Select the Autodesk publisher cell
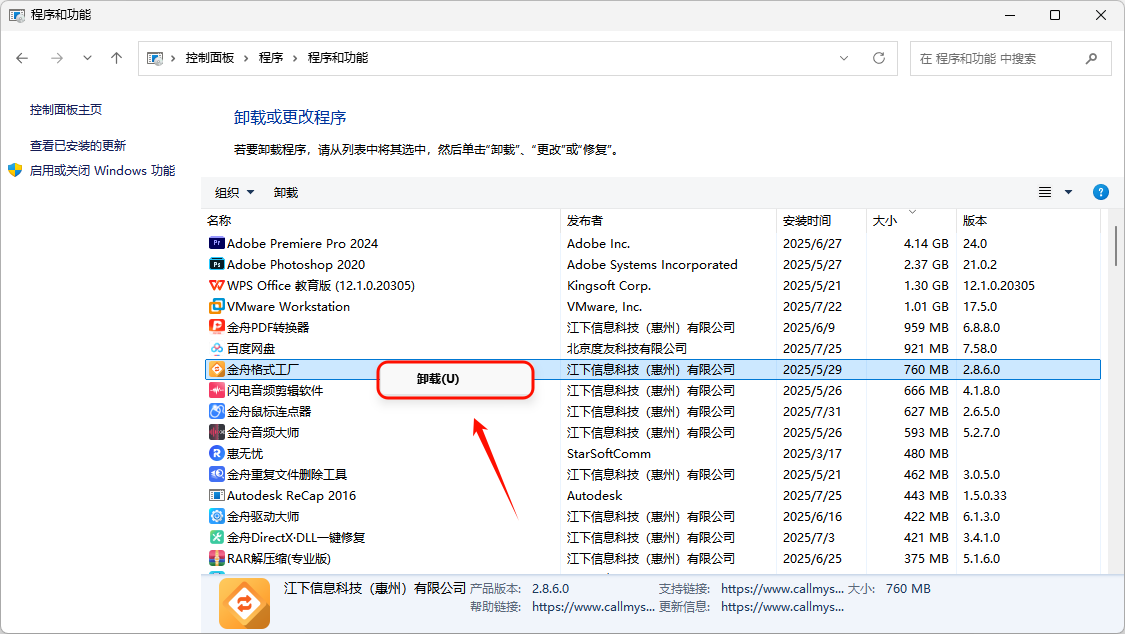 click(595, 495)
